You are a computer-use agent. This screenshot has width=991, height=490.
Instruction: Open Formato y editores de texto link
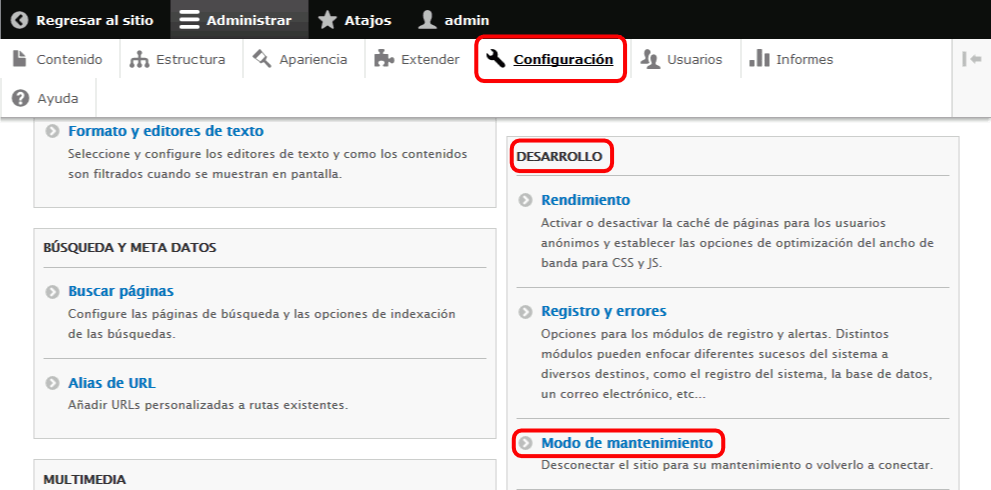166,132
